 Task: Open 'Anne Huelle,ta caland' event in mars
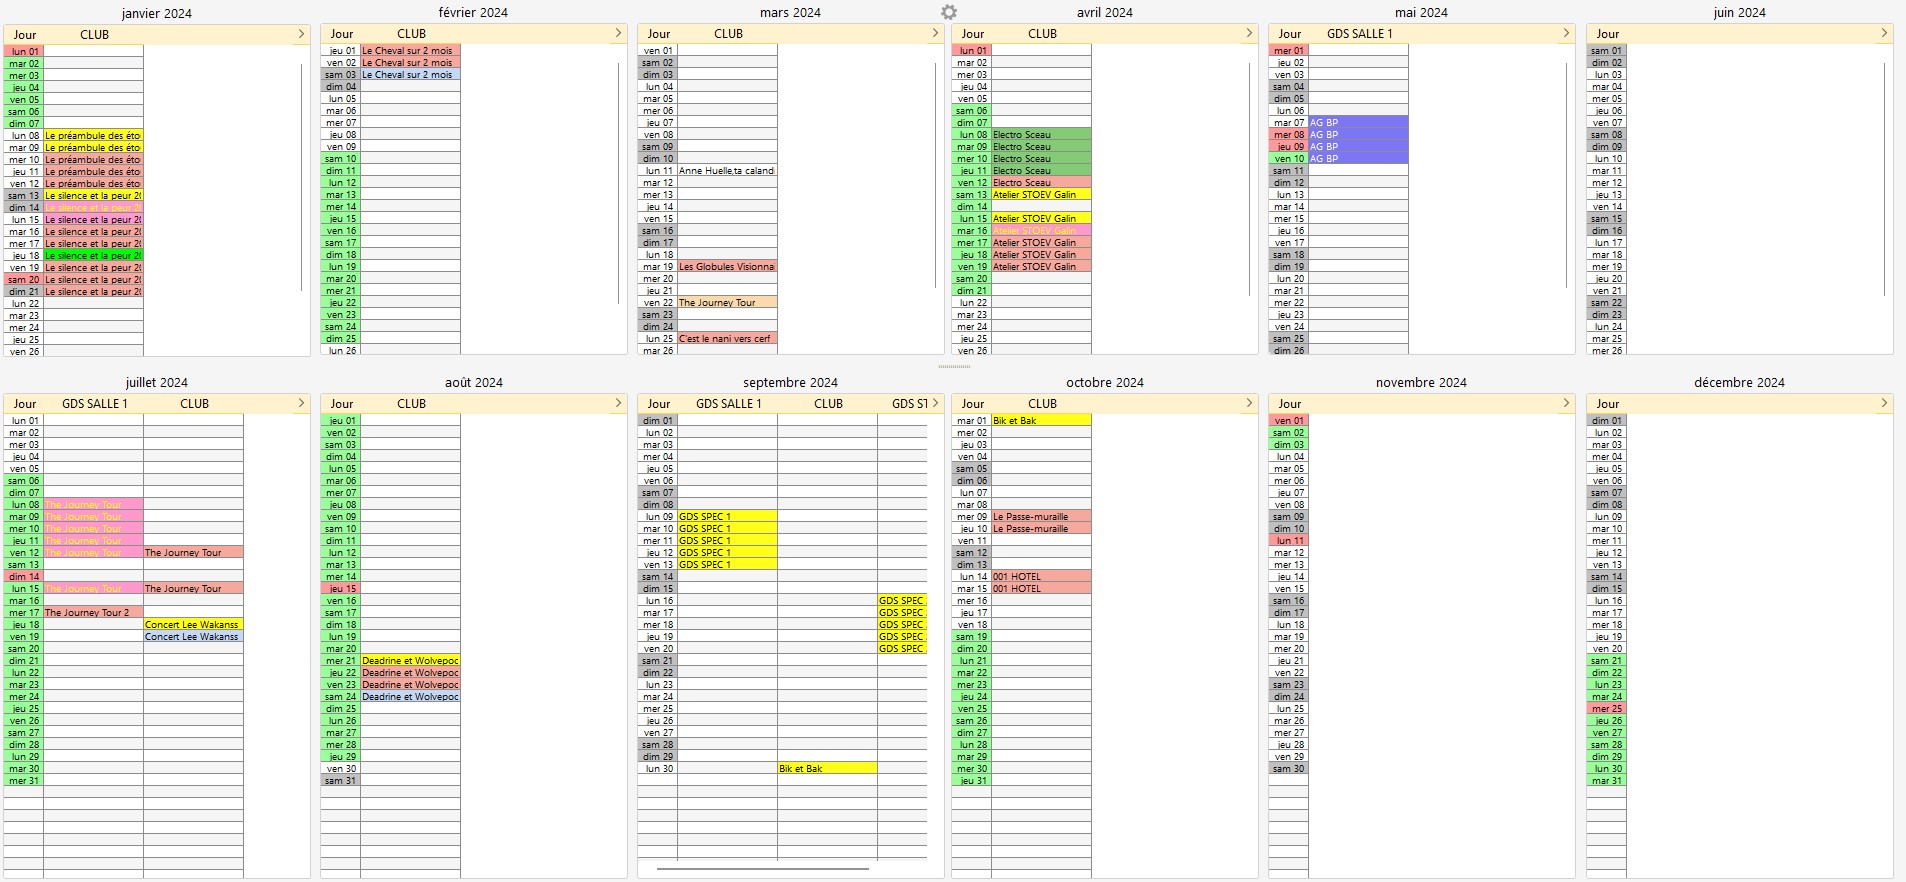point(727,171)
